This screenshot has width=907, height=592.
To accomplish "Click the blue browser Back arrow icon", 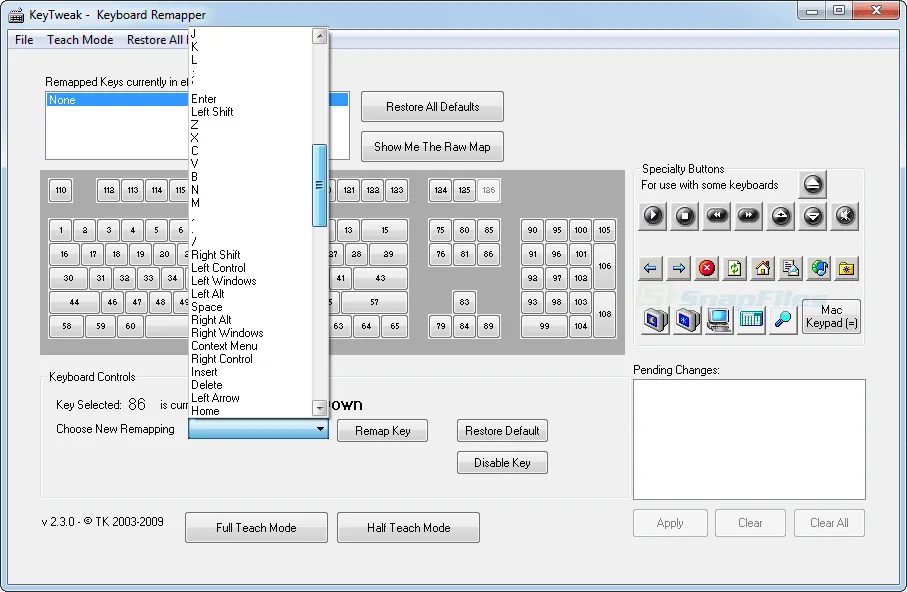I will (650, 269).
